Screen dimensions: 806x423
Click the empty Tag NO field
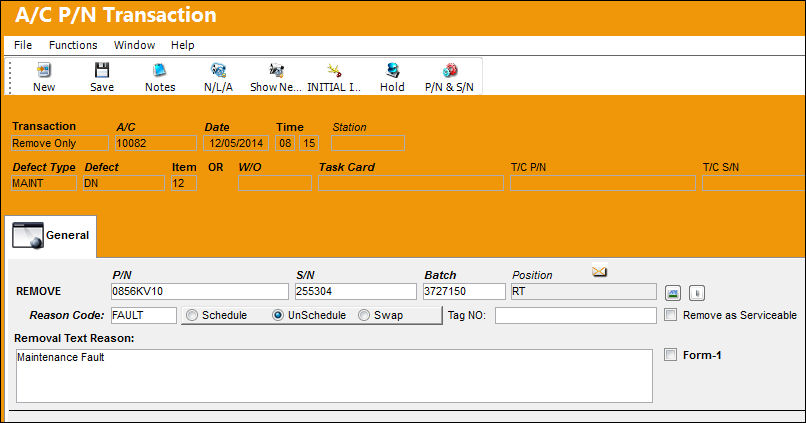tap(576, 315)
